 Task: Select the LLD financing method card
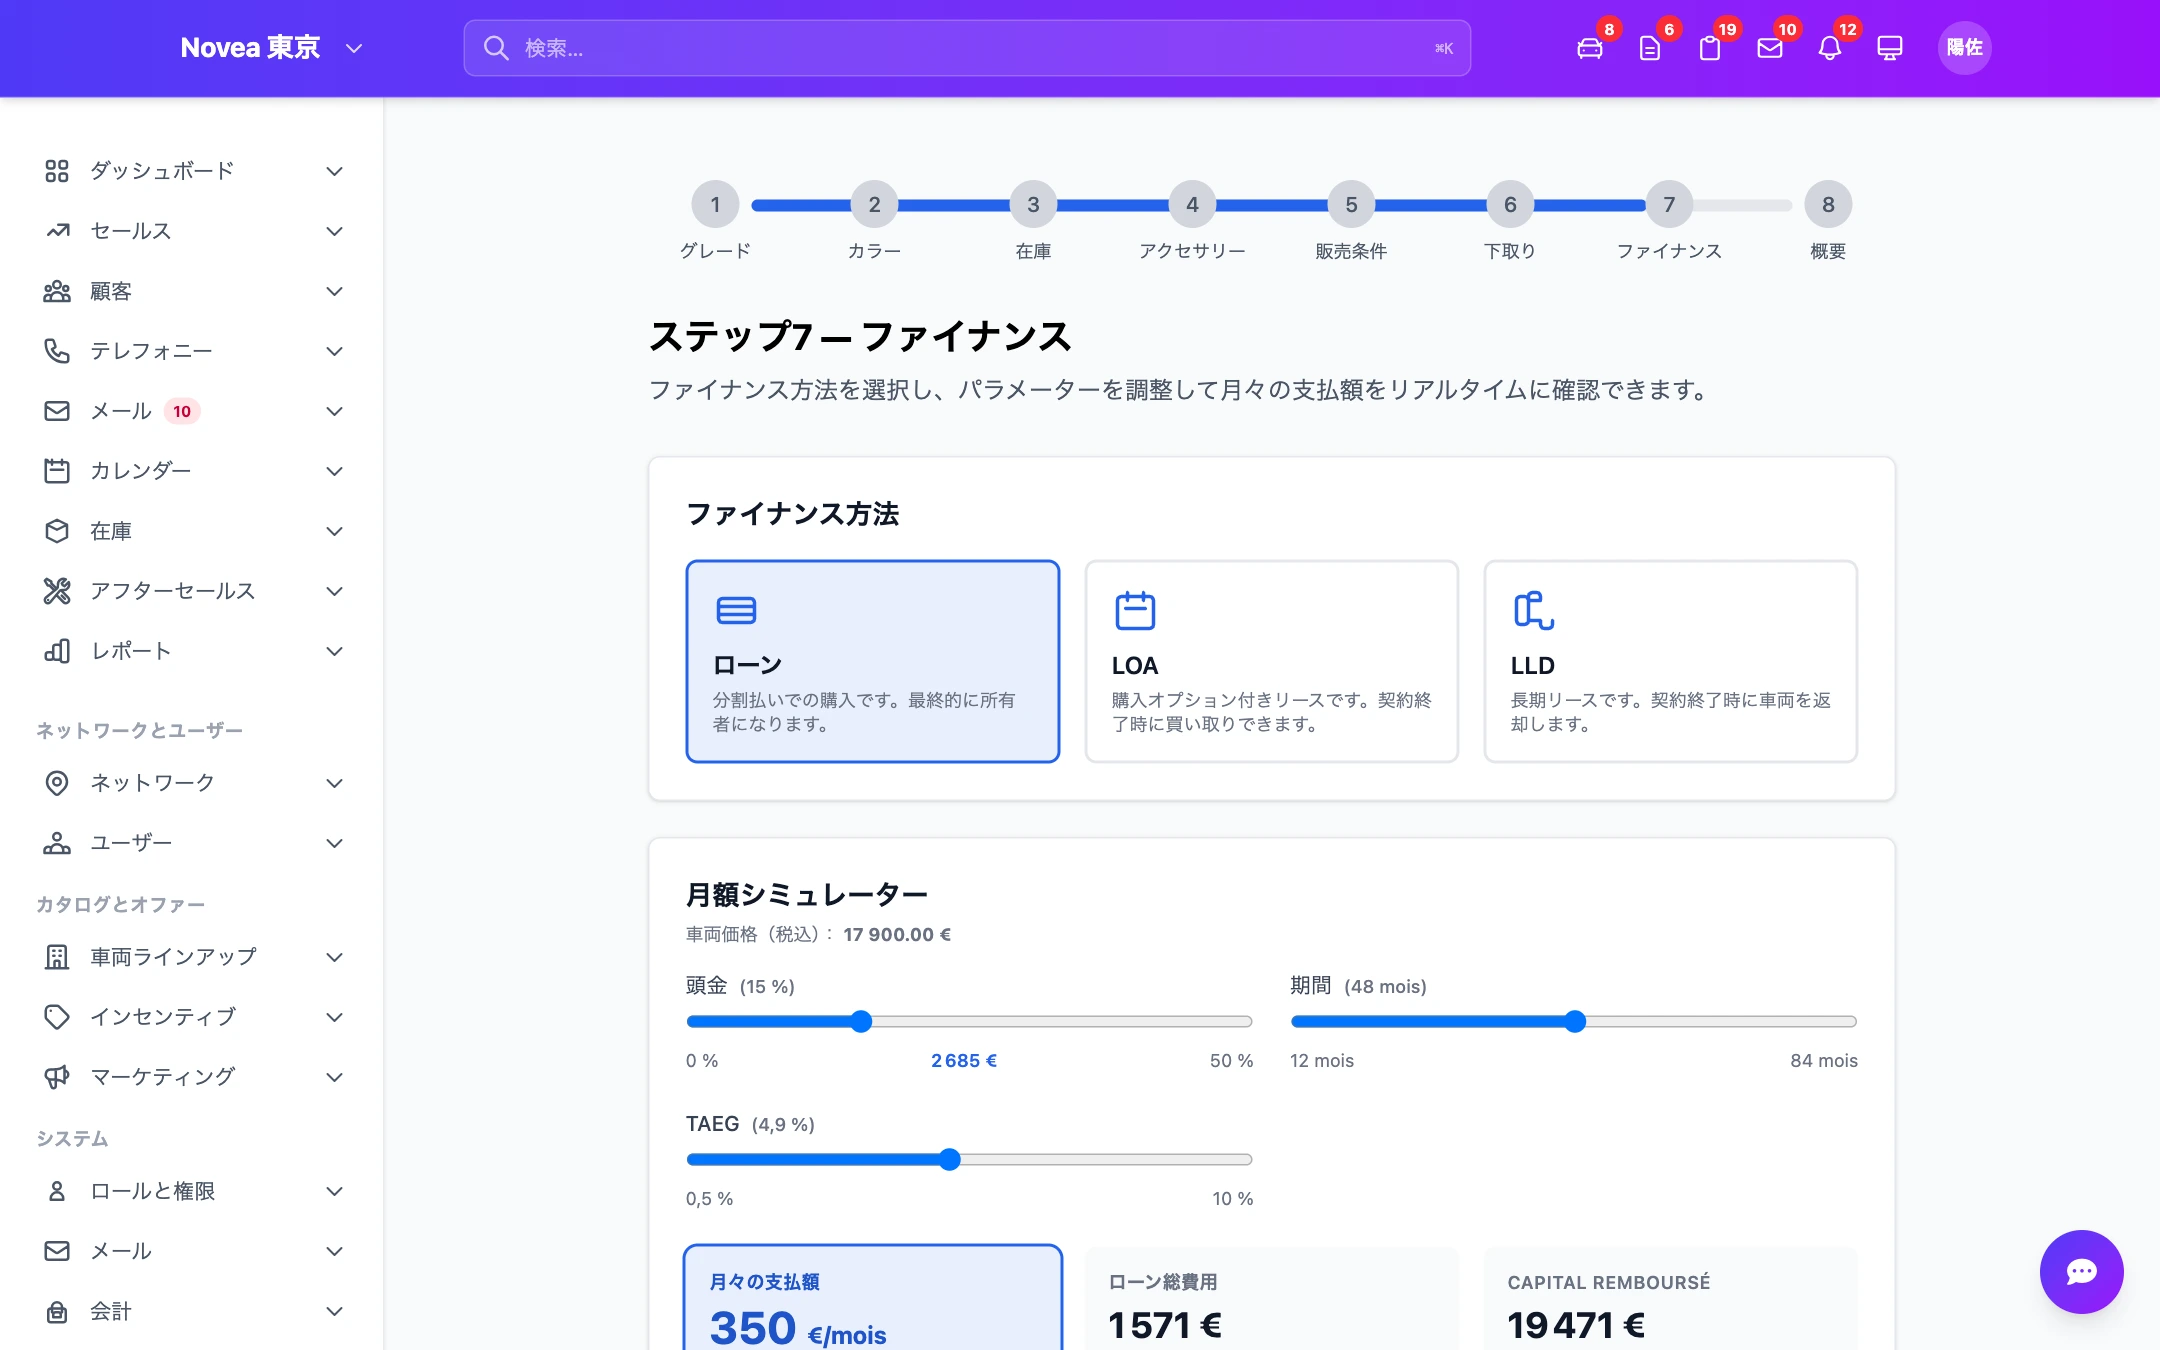point(1670,661)
